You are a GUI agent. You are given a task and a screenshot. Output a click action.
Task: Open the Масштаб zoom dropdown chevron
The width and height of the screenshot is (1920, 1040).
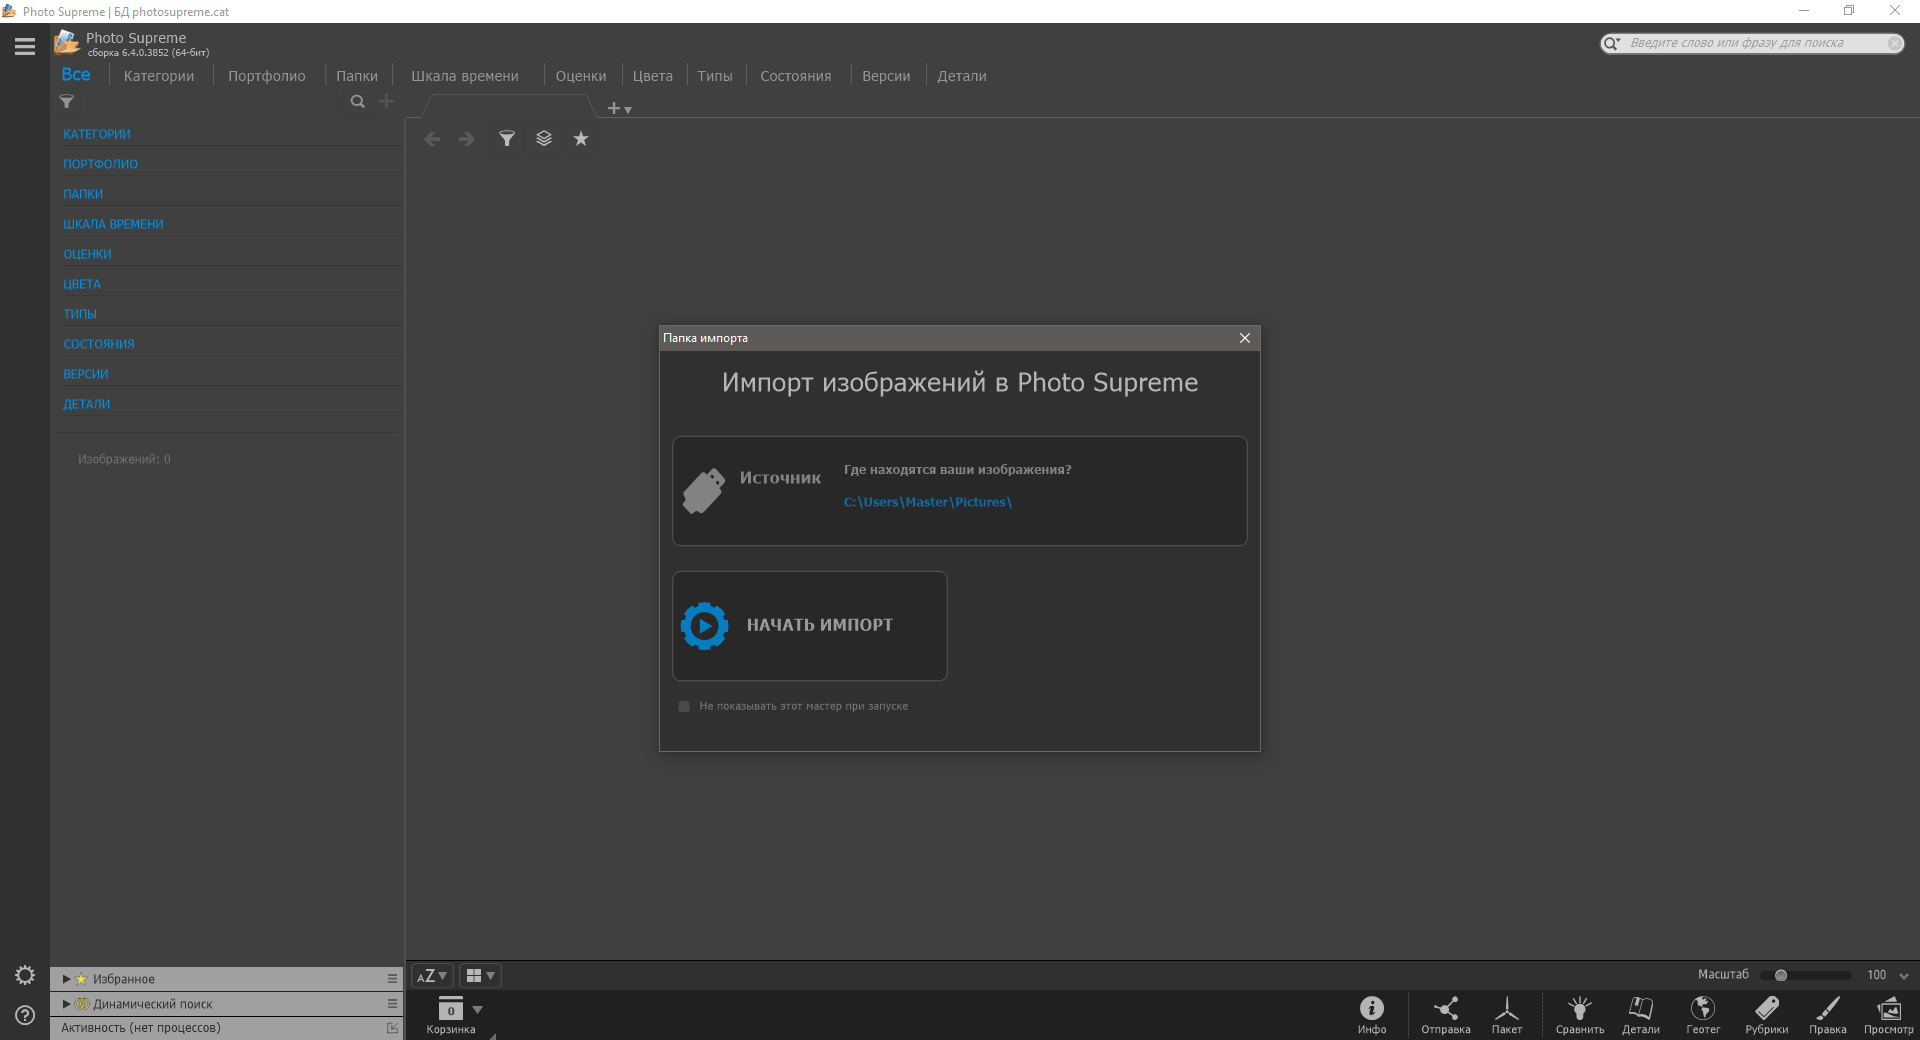(x=1904, y=976)
